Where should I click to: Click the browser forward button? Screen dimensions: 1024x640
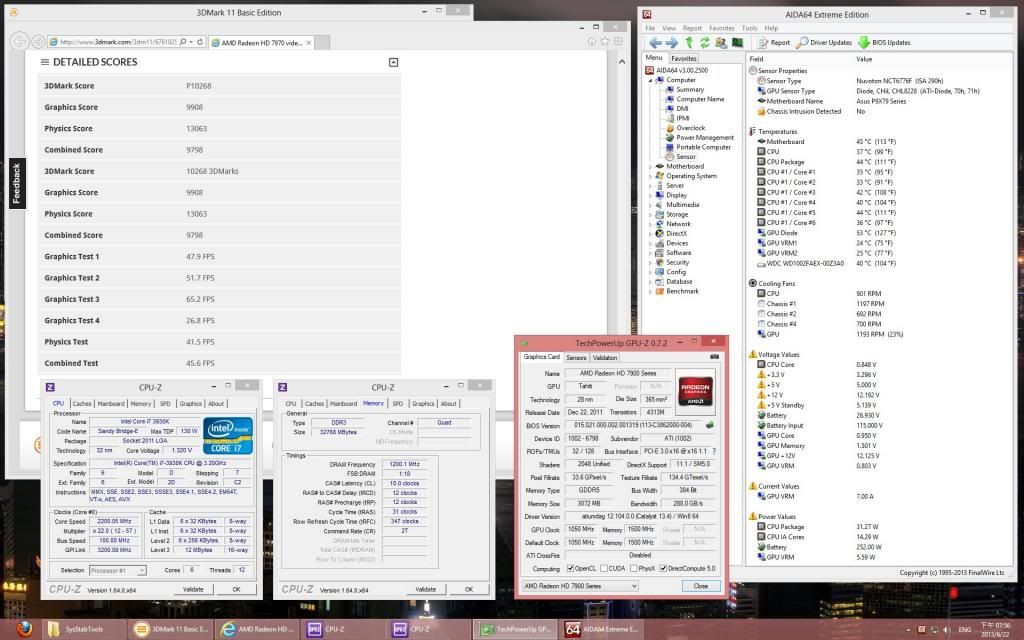(x=39, y=42)
